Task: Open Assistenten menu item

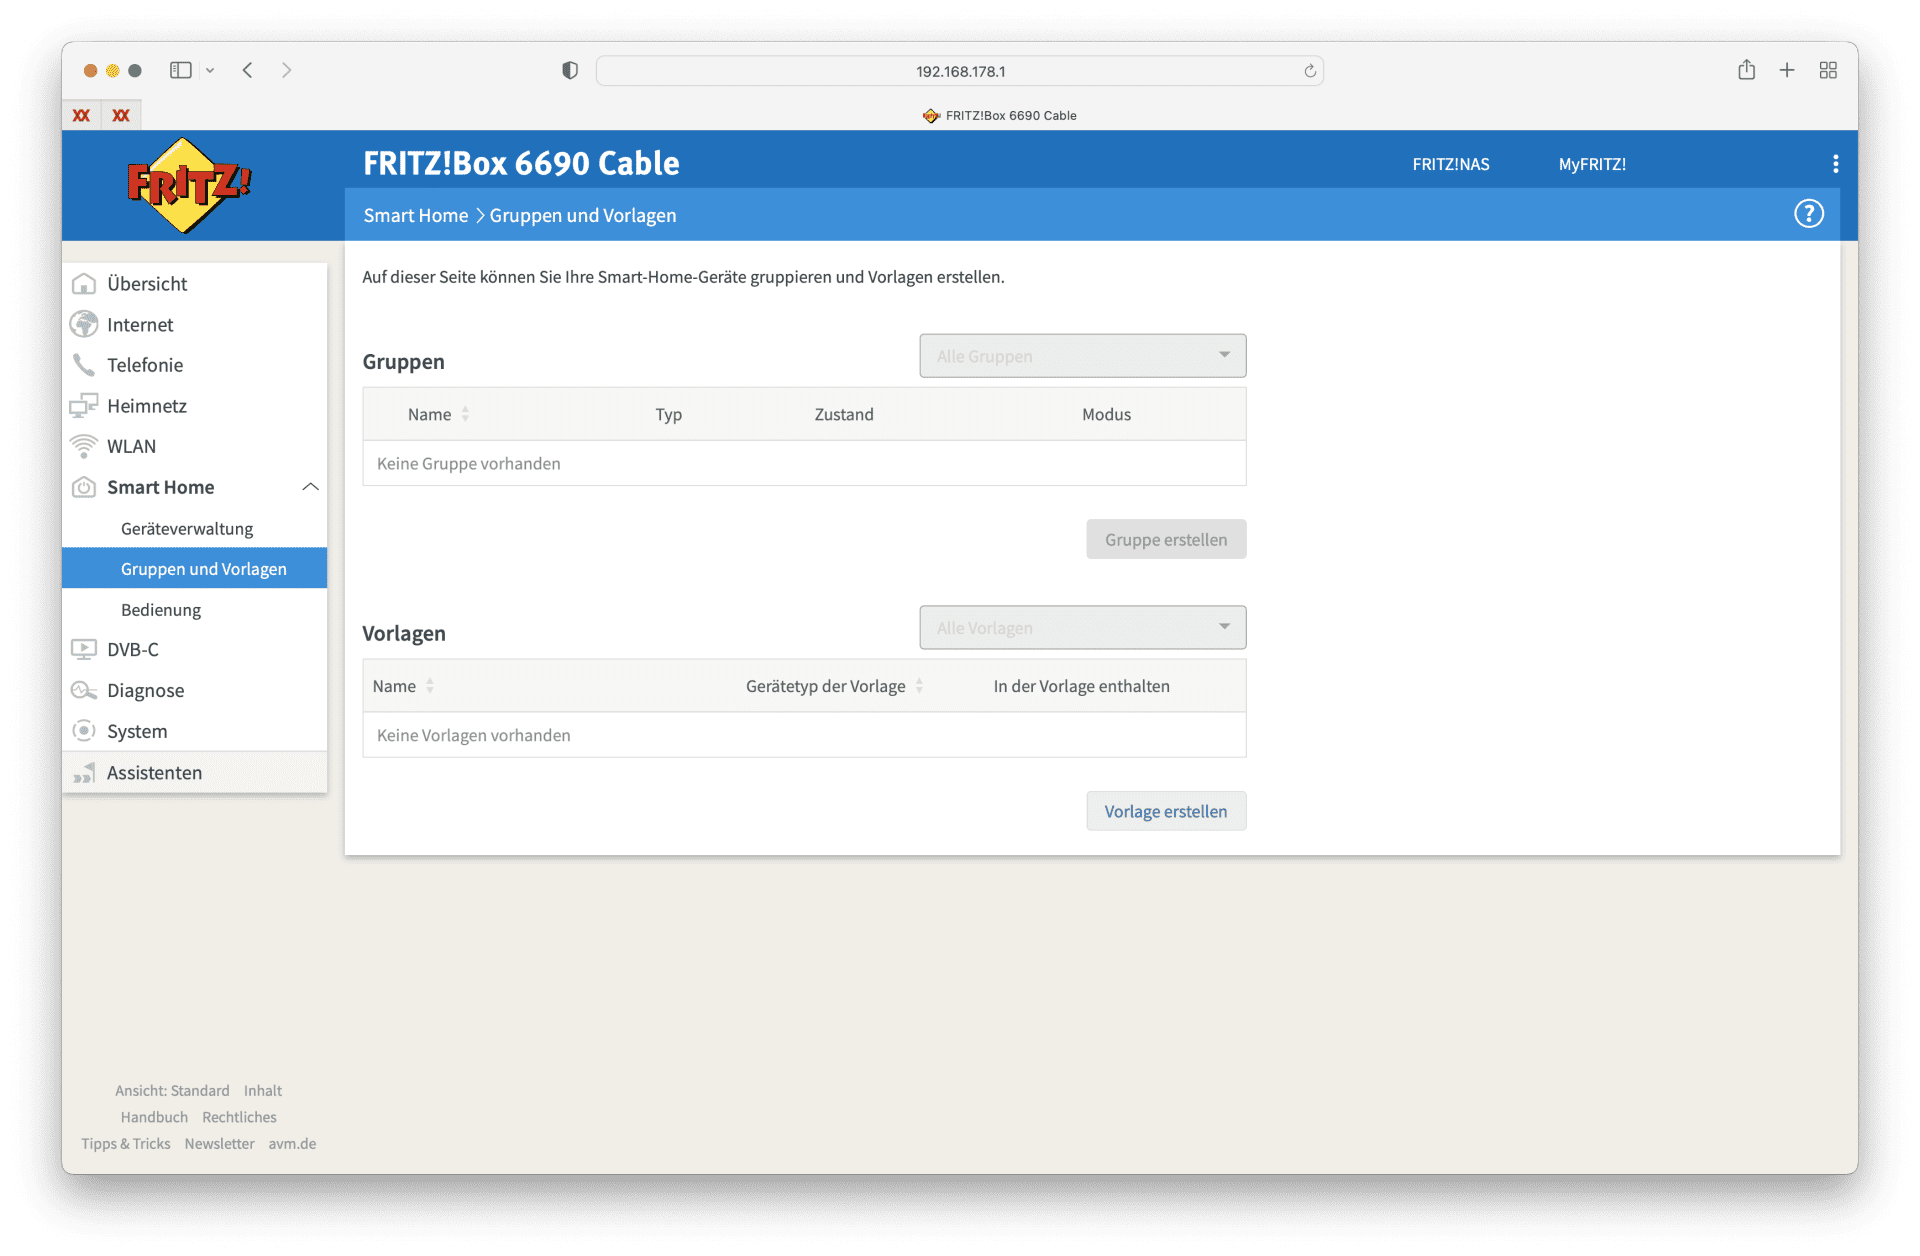Action: click(x=195, y=773)
